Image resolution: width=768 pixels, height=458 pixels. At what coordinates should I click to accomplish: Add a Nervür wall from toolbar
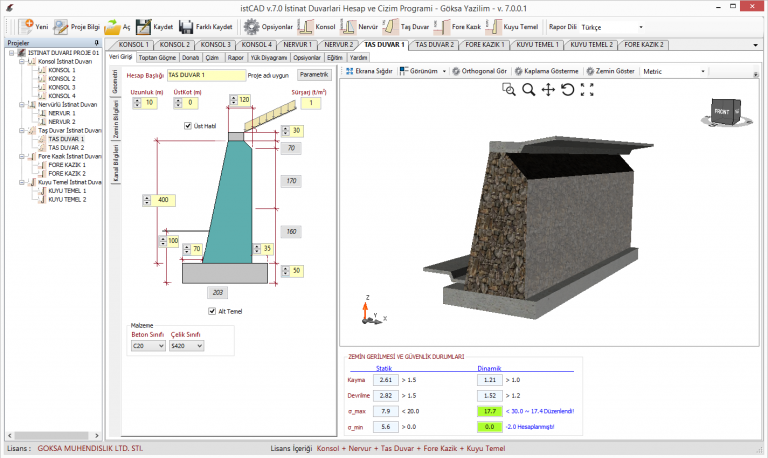point(359,27)
